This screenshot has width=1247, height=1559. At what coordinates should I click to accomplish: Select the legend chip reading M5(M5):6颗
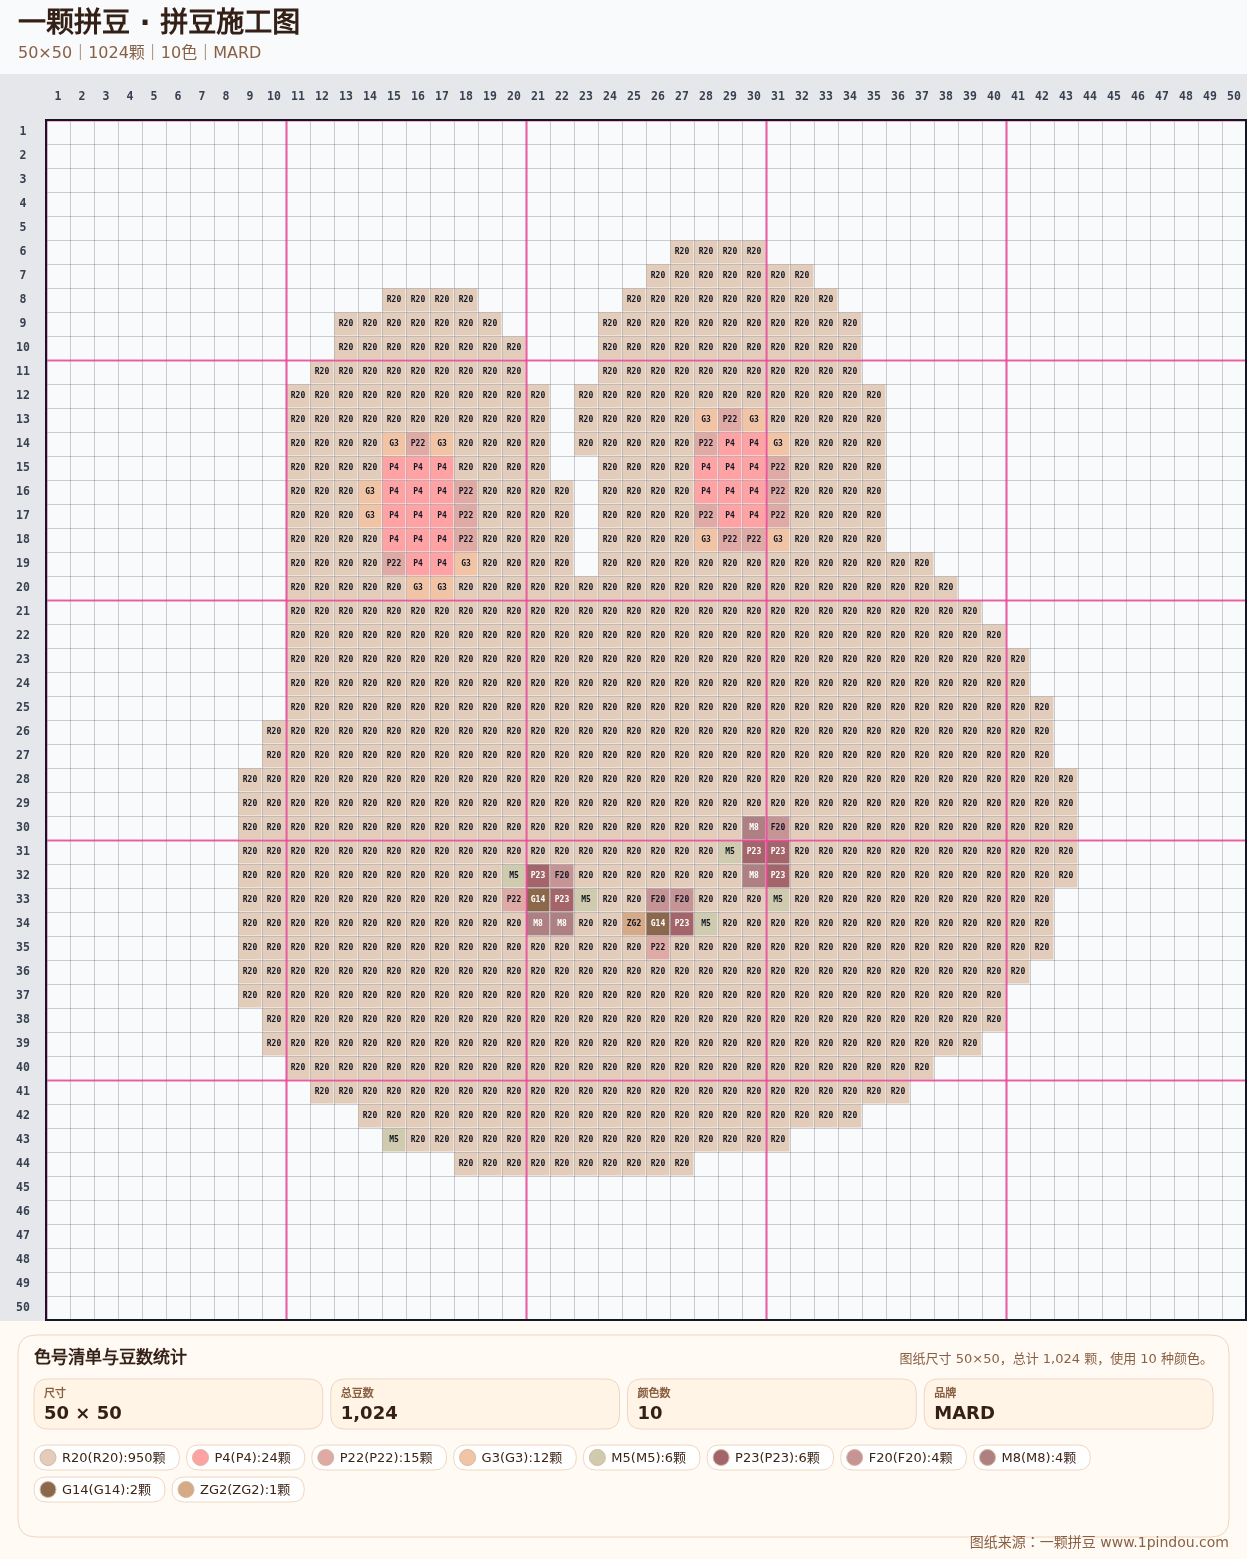[x=641, y=1458]
